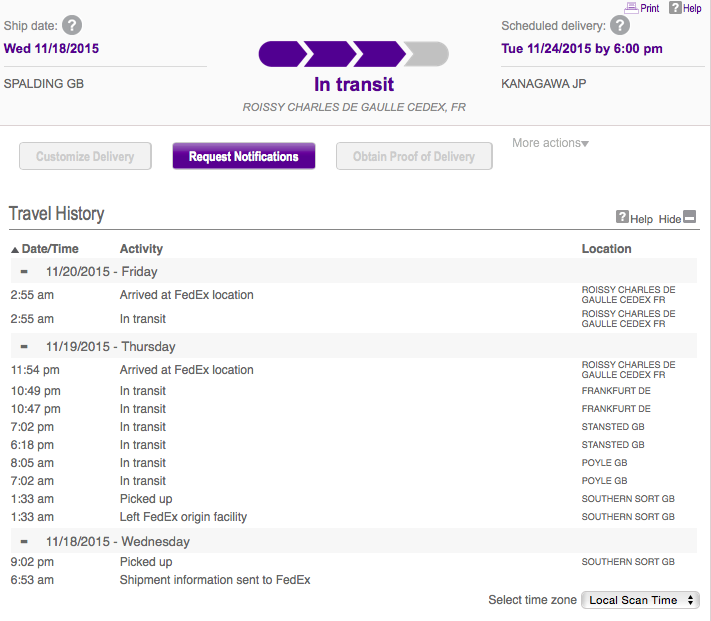Click the shipment progress status bar
The width and height of the screenshot is (711, 621).
pyautogui.click(x=354, y=54)
